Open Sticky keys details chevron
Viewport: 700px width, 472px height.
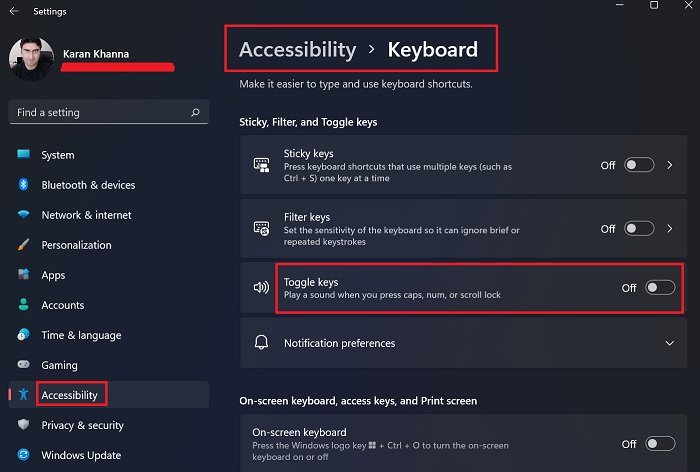click(670, 165)
